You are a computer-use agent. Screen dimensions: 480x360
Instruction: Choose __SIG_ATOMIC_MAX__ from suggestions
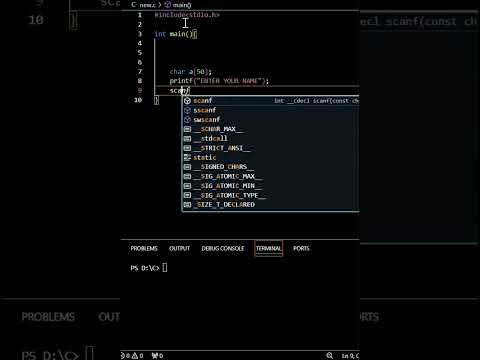pyautogui.click(x=271, y=176)
